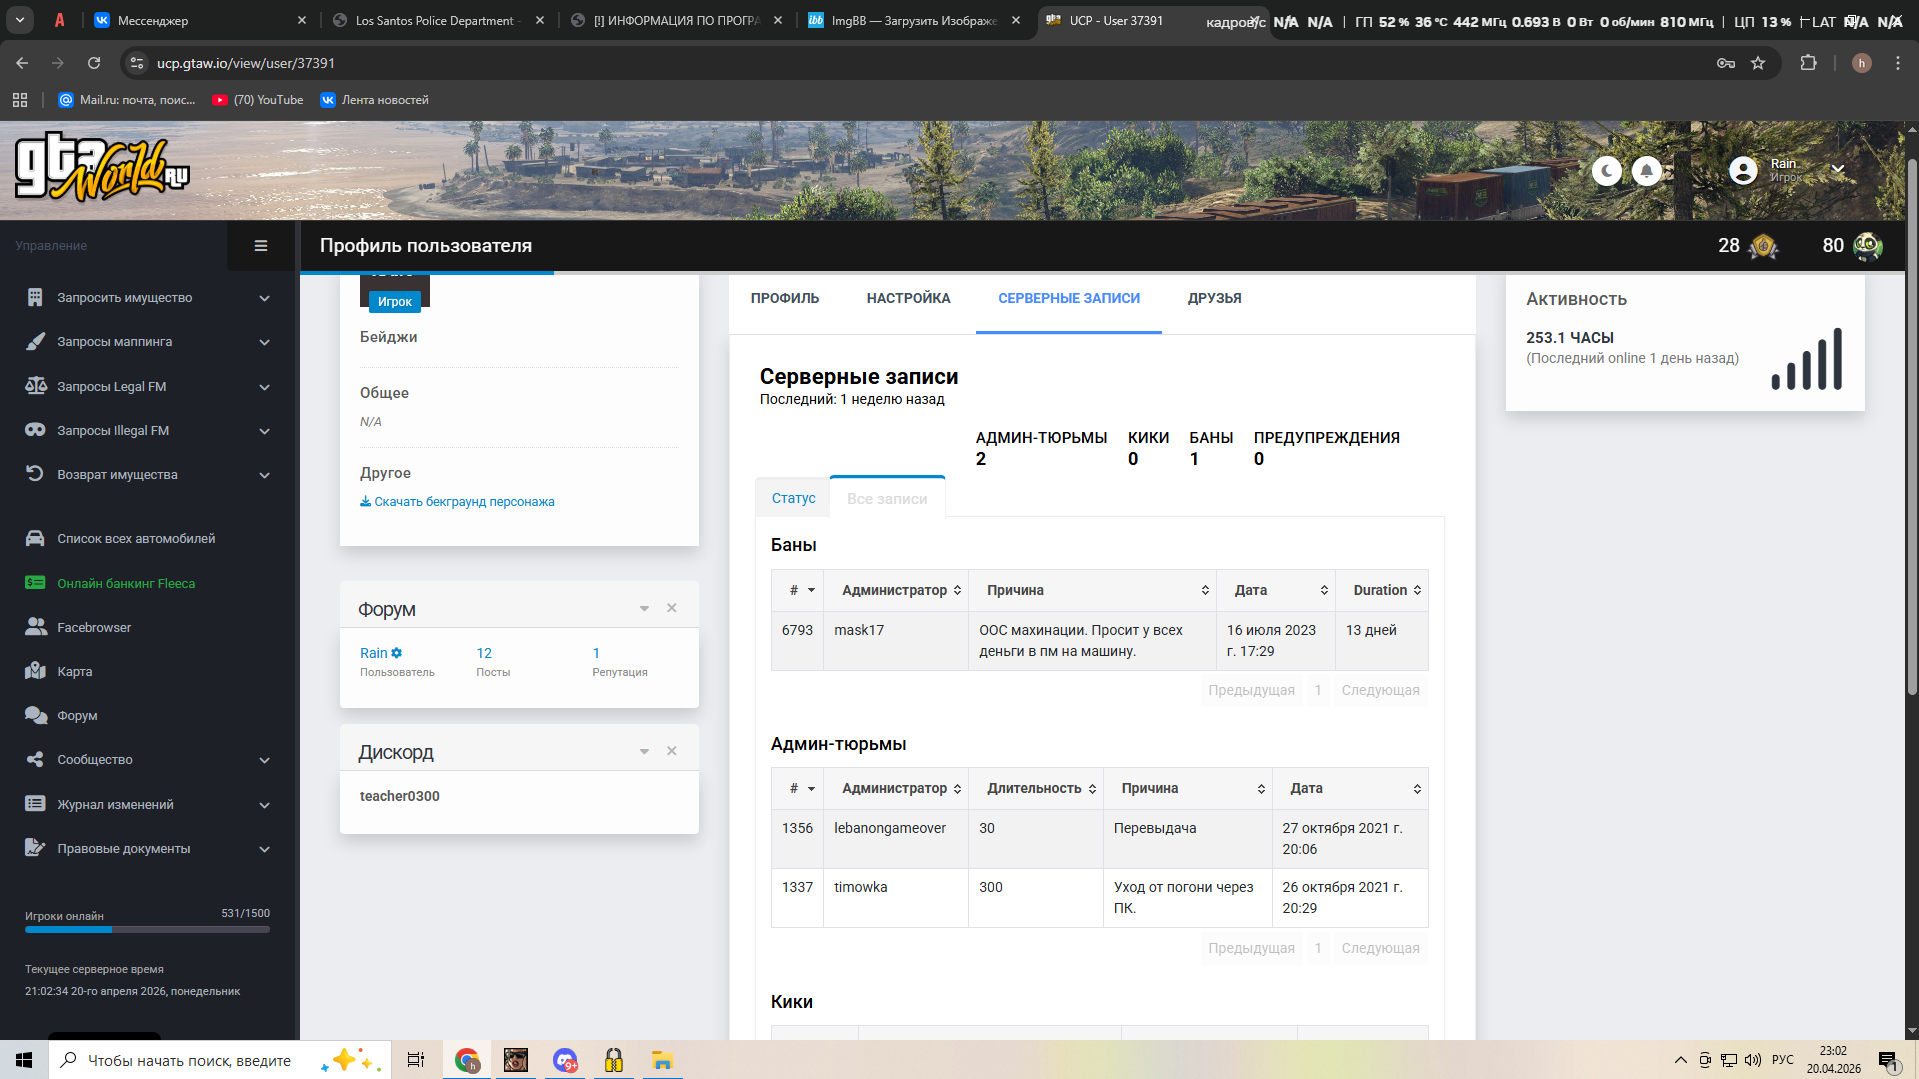Expand Запросы Legal FM chevron
The height and width of the screenshot is (1079, 1919).
[264, 387]
